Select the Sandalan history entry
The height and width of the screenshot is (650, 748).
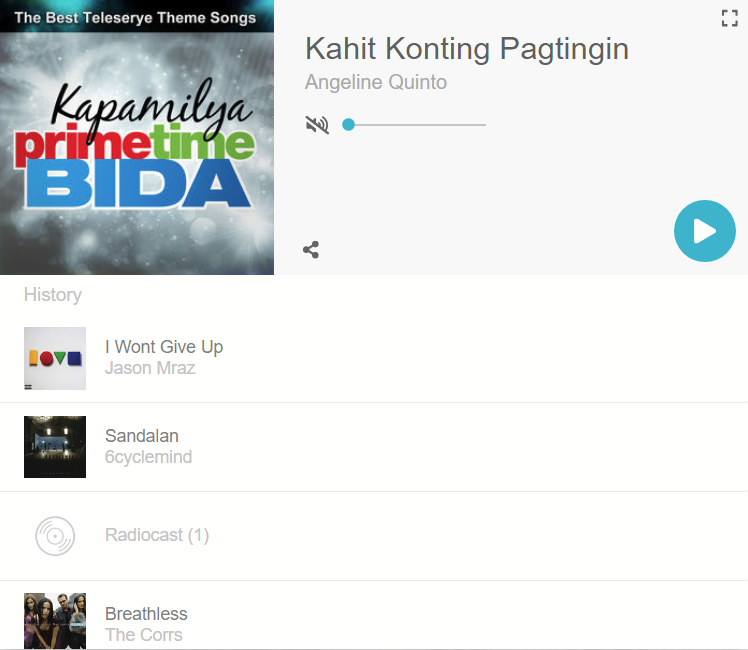tap(374, 447)
